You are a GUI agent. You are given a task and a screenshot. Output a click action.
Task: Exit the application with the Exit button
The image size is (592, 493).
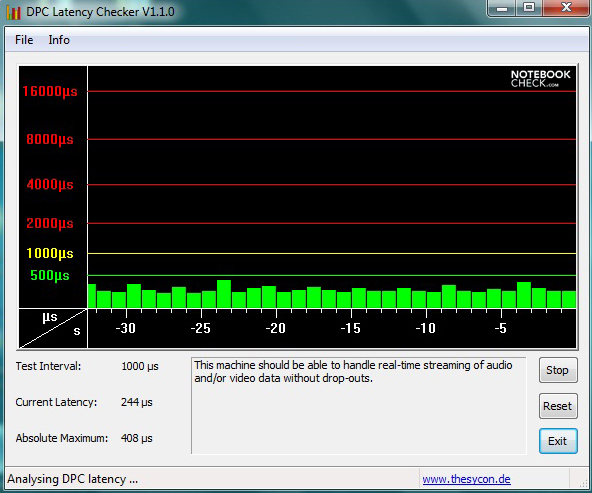pyautogui.click(x=558, y=441)
